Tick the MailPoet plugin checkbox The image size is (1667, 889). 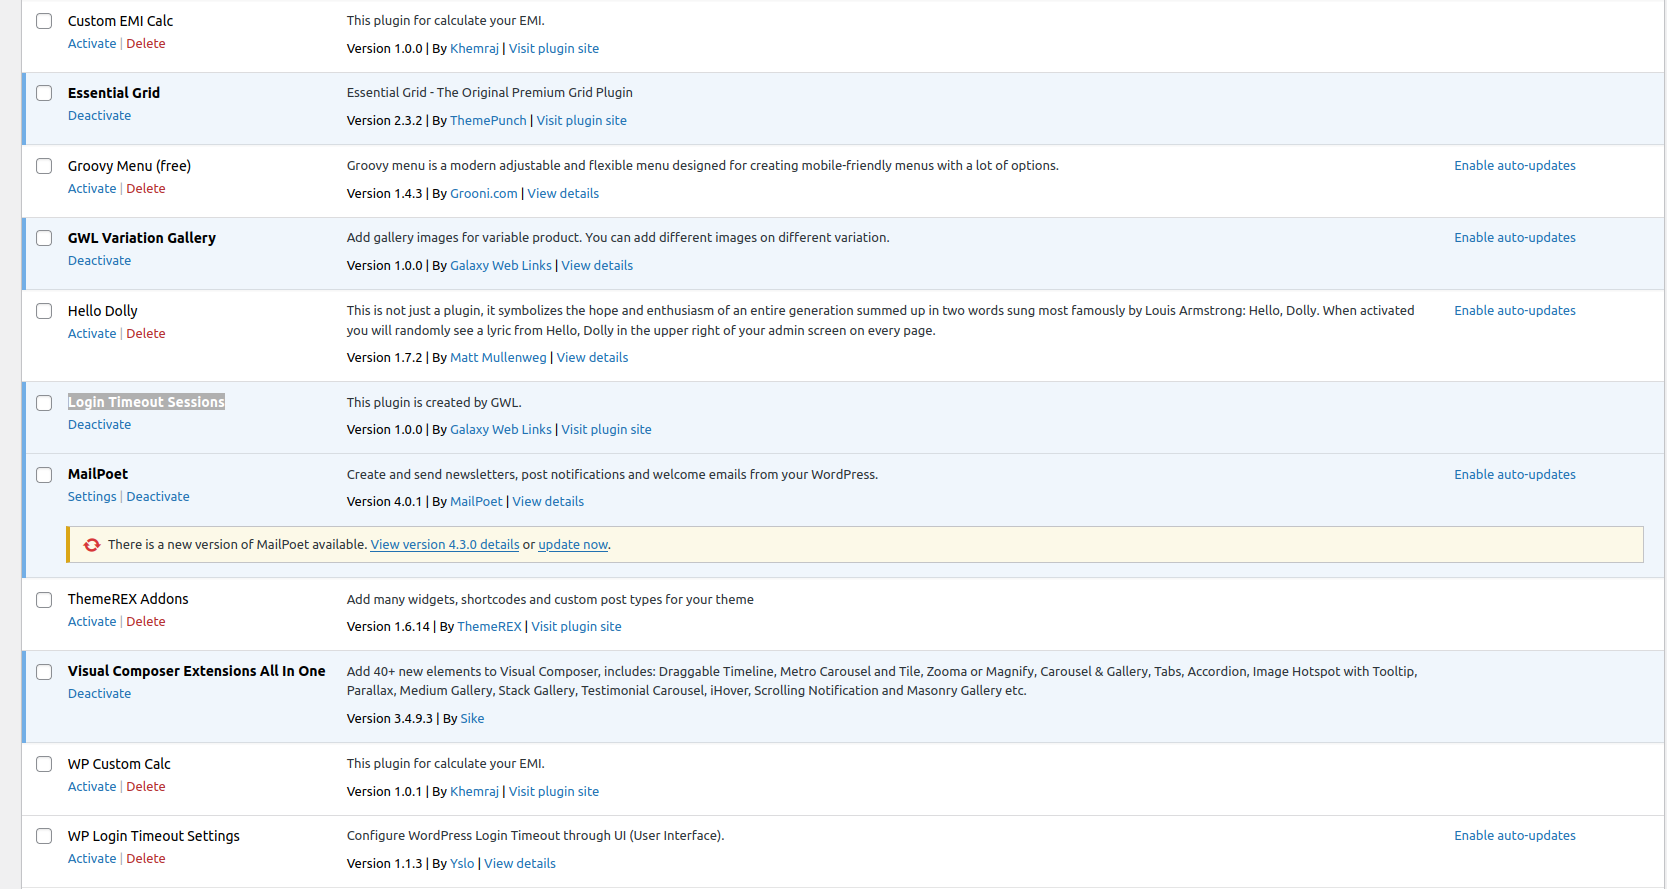click(x=44, y=475)
